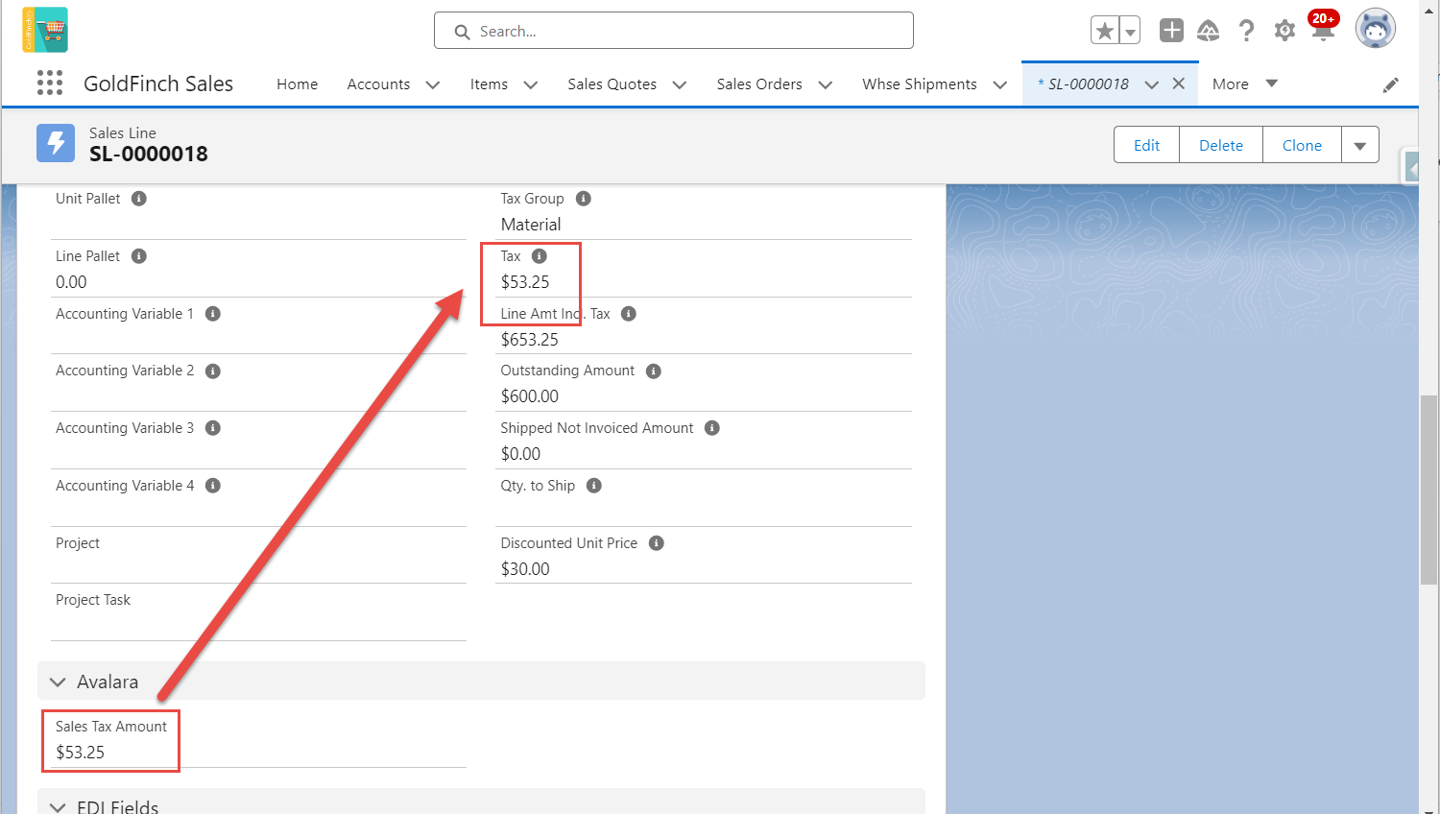This screenshot has width=1440, height=814.
Task: Open the Sales Quotes tab
Action: (612, 84)
